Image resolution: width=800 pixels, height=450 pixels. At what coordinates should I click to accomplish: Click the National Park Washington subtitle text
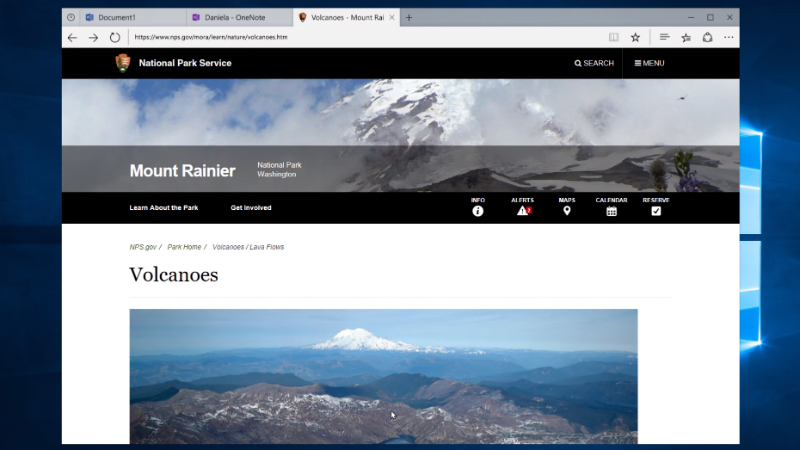(x=279, y=170)
